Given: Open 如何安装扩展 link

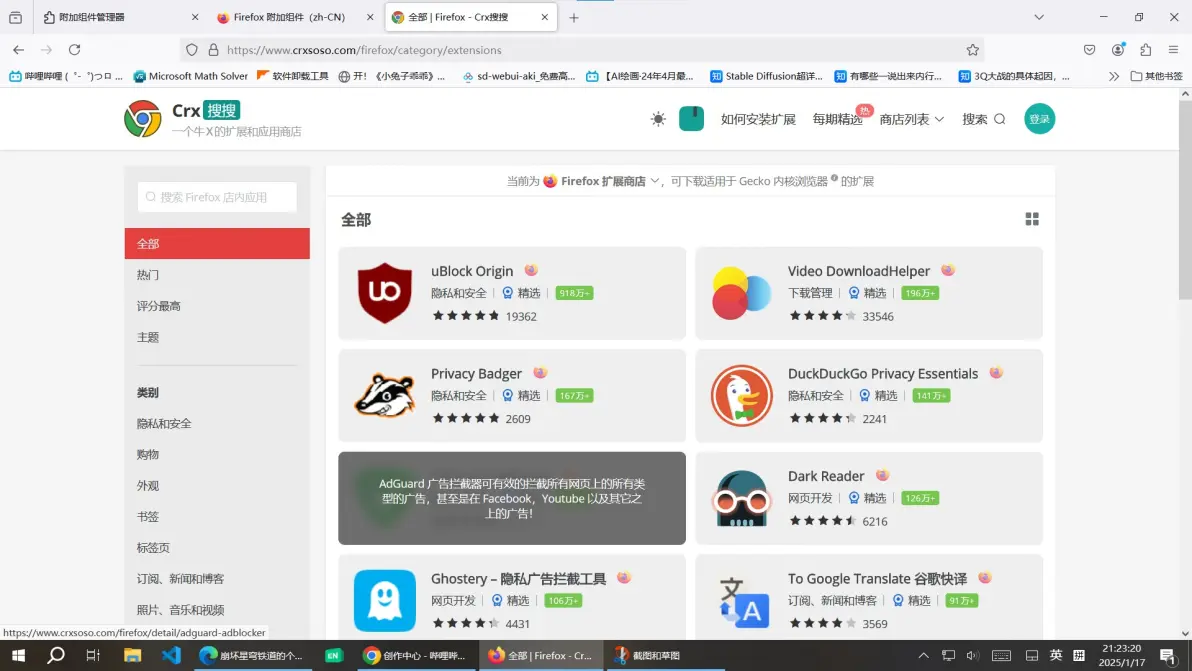Looking at the screenshot, I should pyautogui.click(x=758, y=119).
